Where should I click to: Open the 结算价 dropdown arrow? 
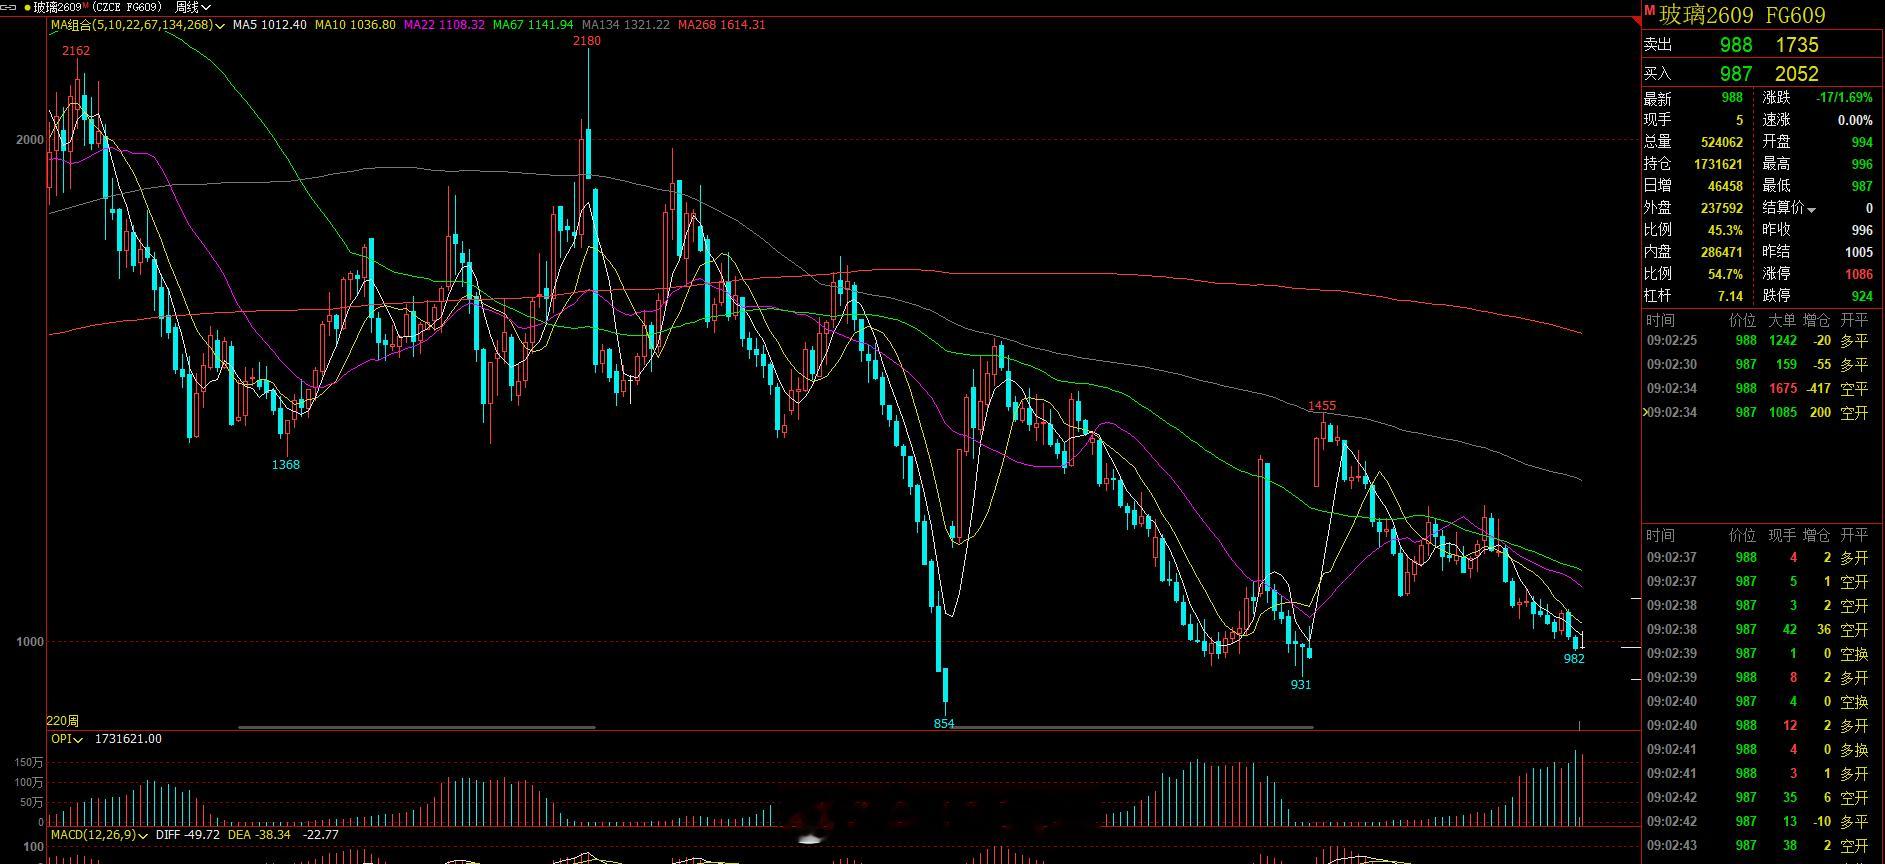(1811, 209)
